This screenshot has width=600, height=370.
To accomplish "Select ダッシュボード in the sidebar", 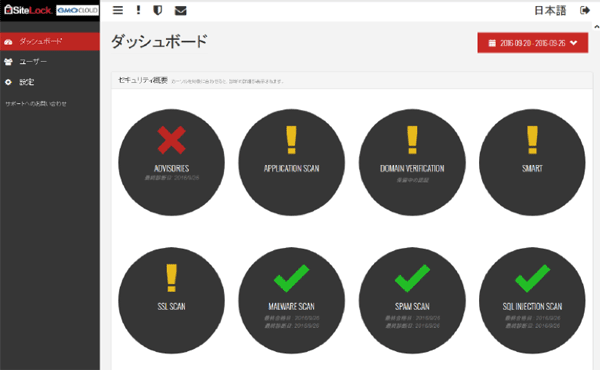I will click(50, 41).
